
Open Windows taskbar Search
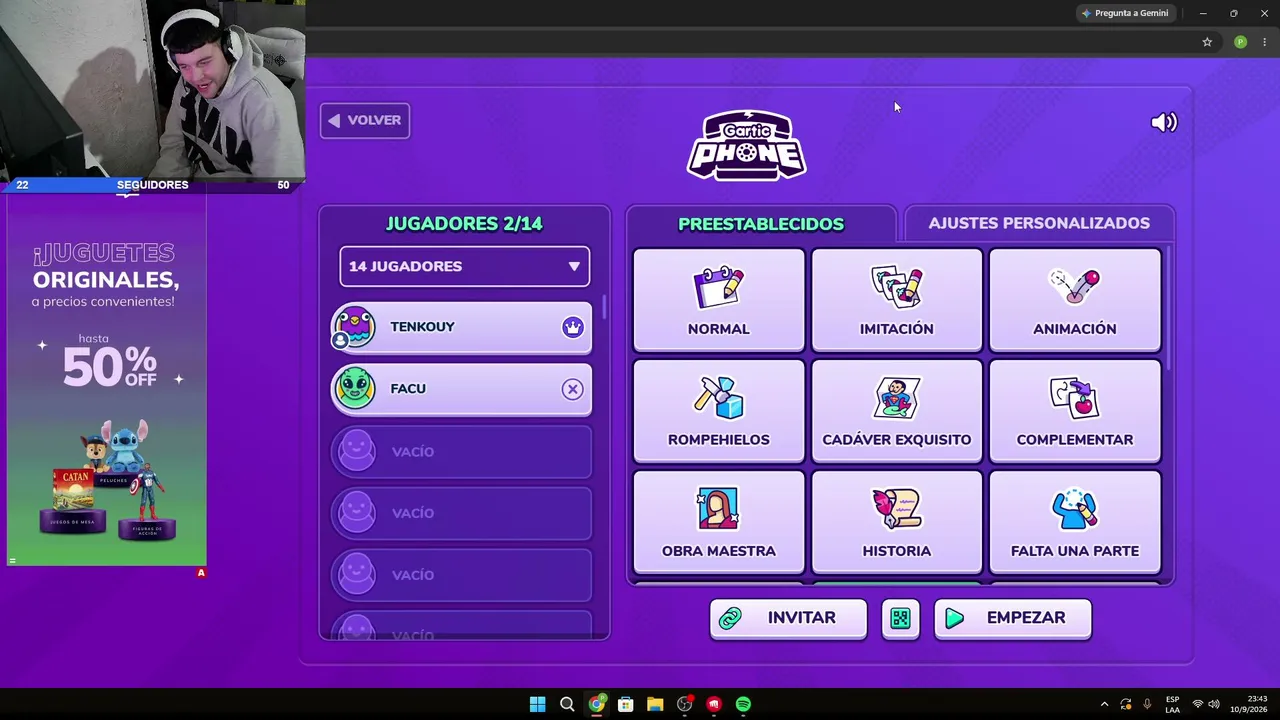click(x=567, y=704)
